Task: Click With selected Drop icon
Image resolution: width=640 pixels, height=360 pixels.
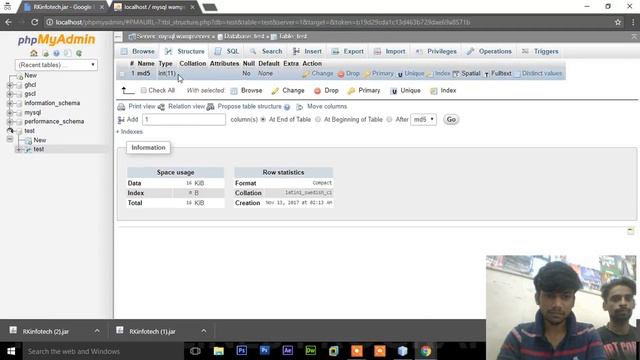Action: pyautogui.click(x=318, y=91)
